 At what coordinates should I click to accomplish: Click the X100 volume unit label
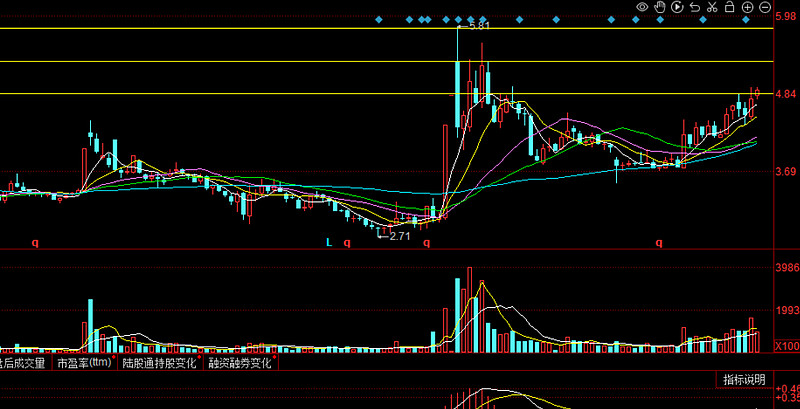pyautogui.click(x=787, y=346)
